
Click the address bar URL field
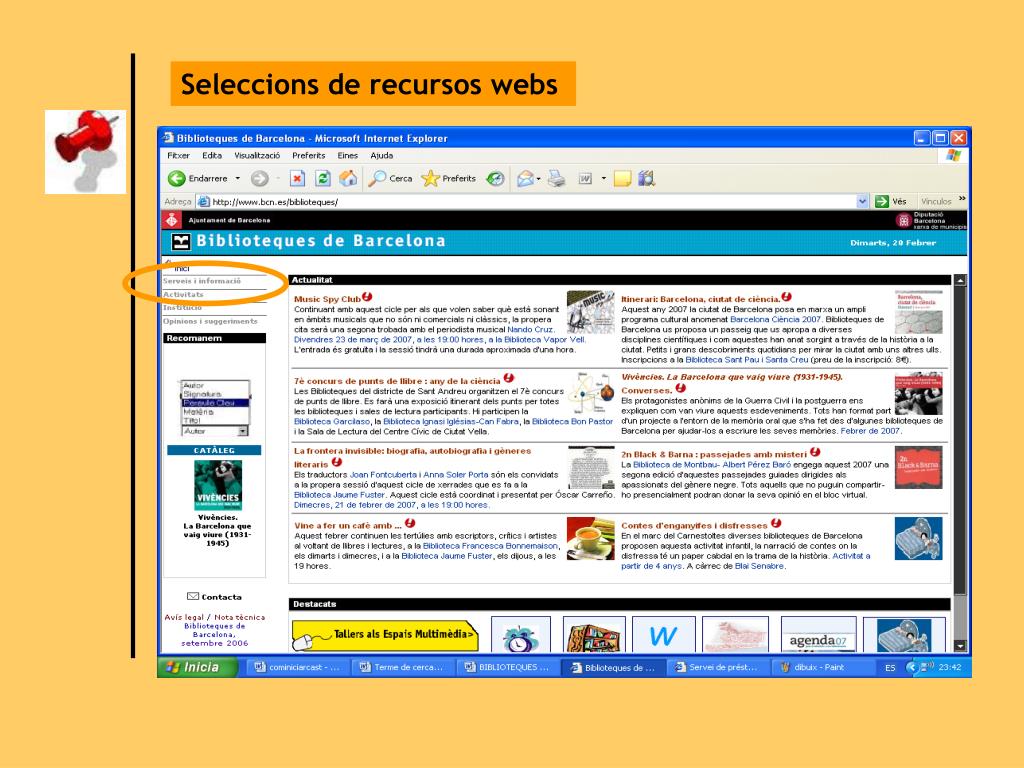[x=527, y=202]
